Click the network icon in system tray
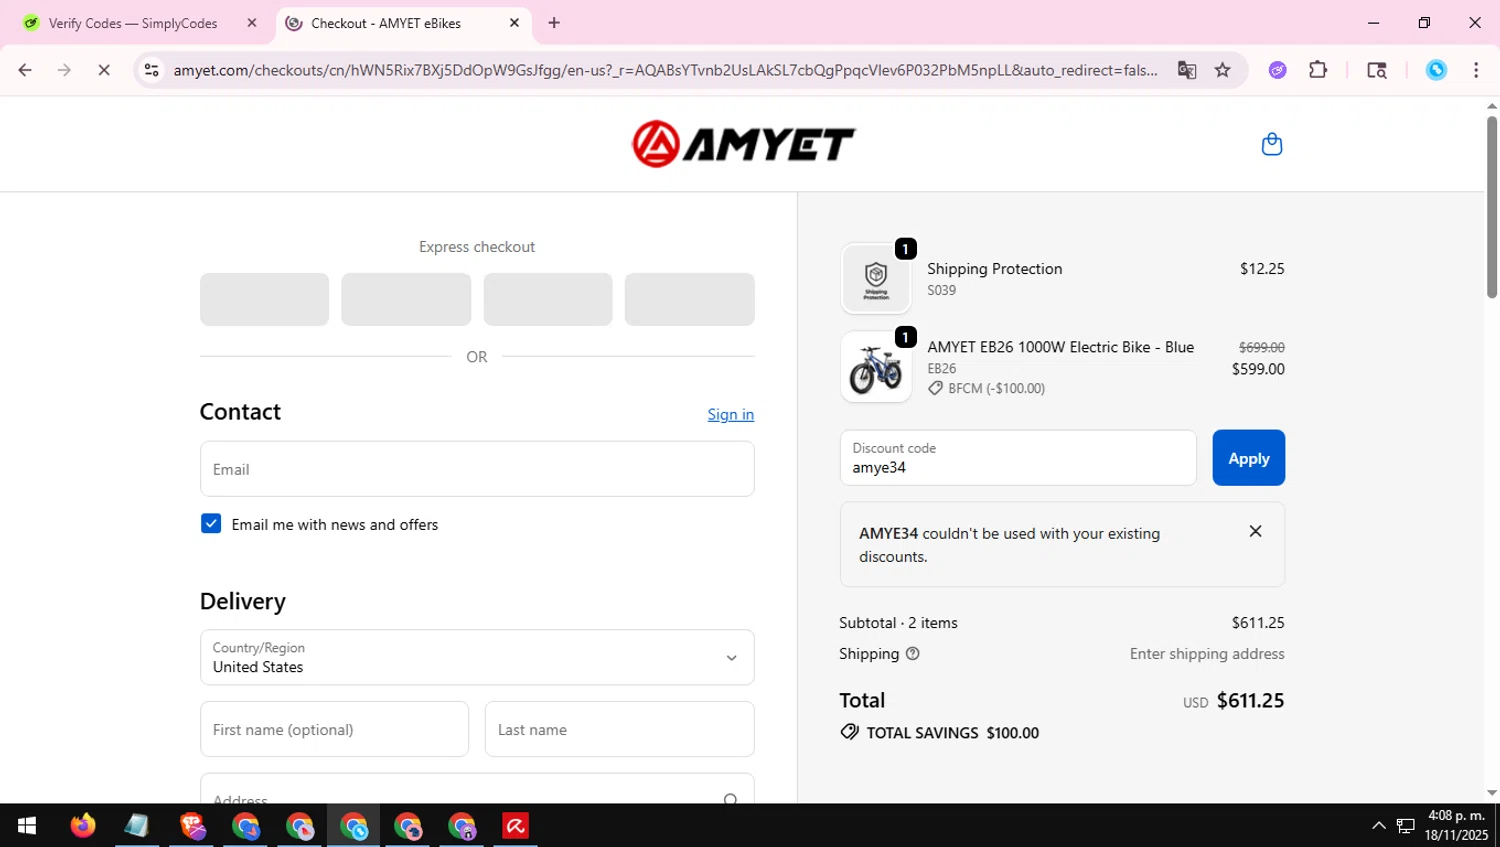The height and width of the screenshot is (847, 1500). pos(1406,826)
